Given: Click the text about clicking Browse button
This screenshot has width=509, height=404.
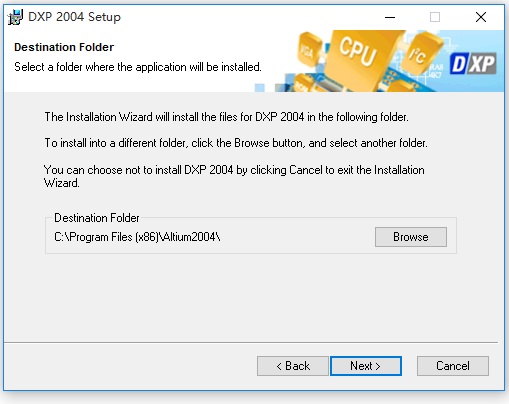Looking at the screenshot, I should [236, 143].
